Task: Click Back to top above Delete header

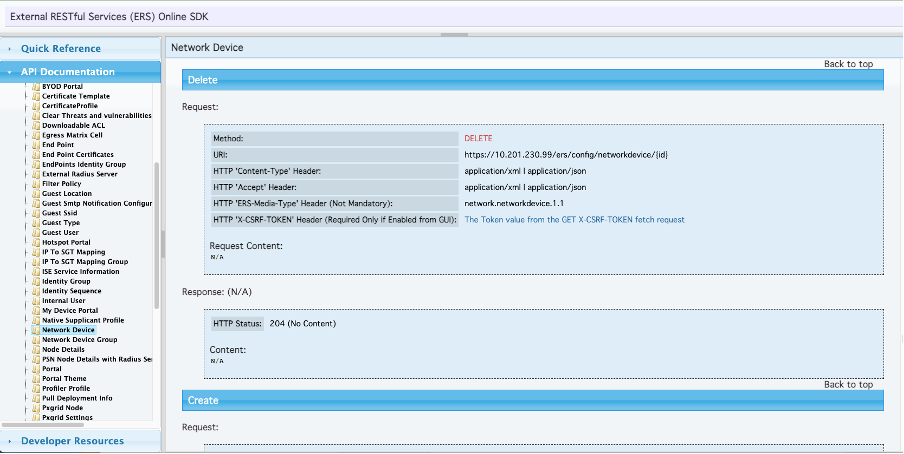Action: pos(848,64)
